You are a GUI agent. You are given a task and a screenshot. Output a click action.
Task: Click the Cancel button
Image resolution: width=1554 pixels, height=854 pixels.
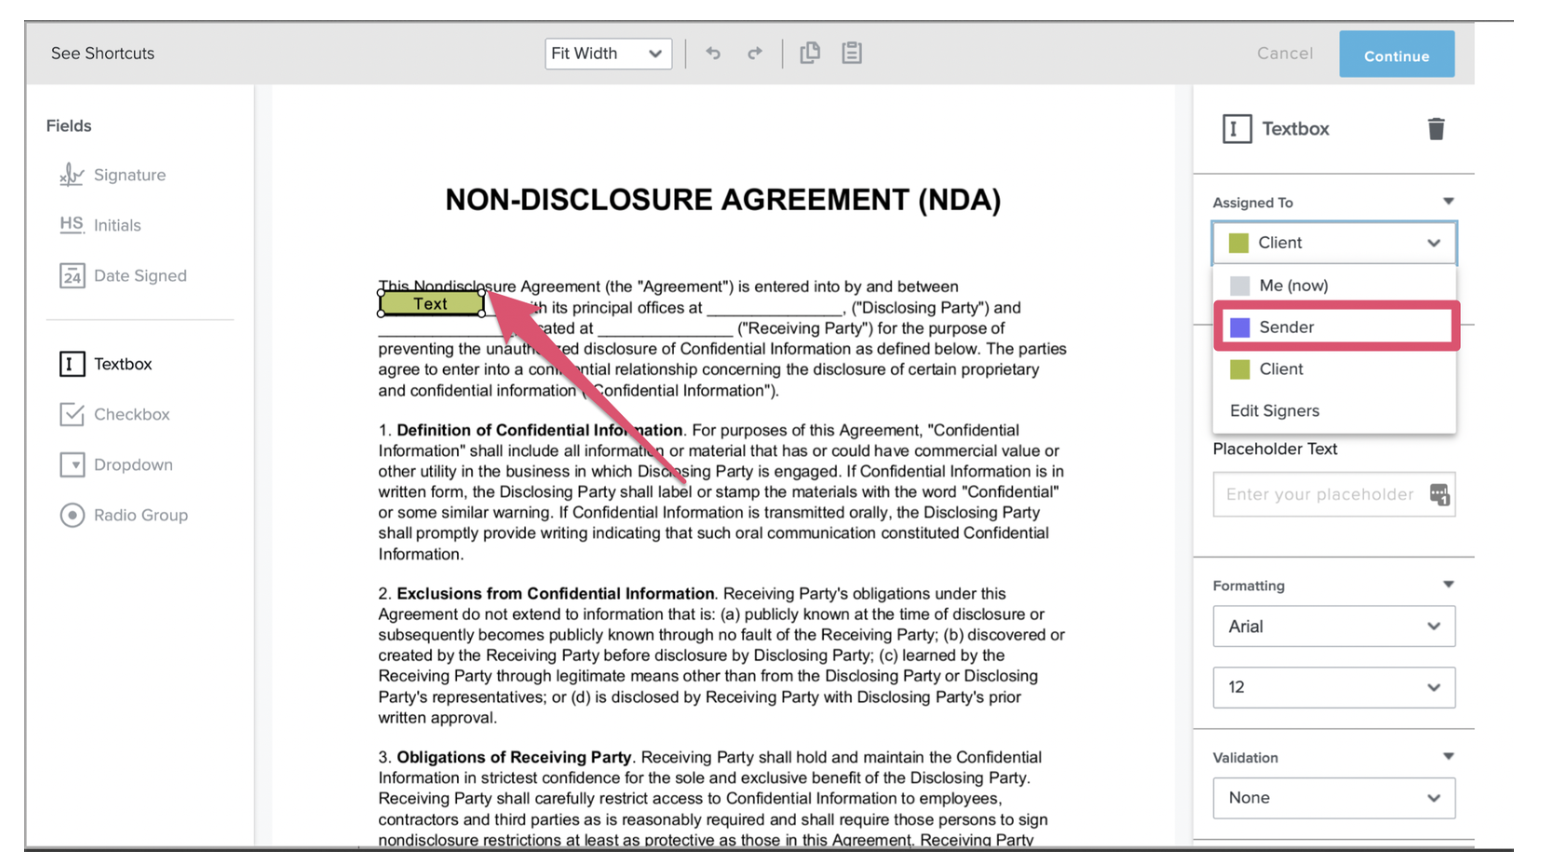click(1285, 53)
